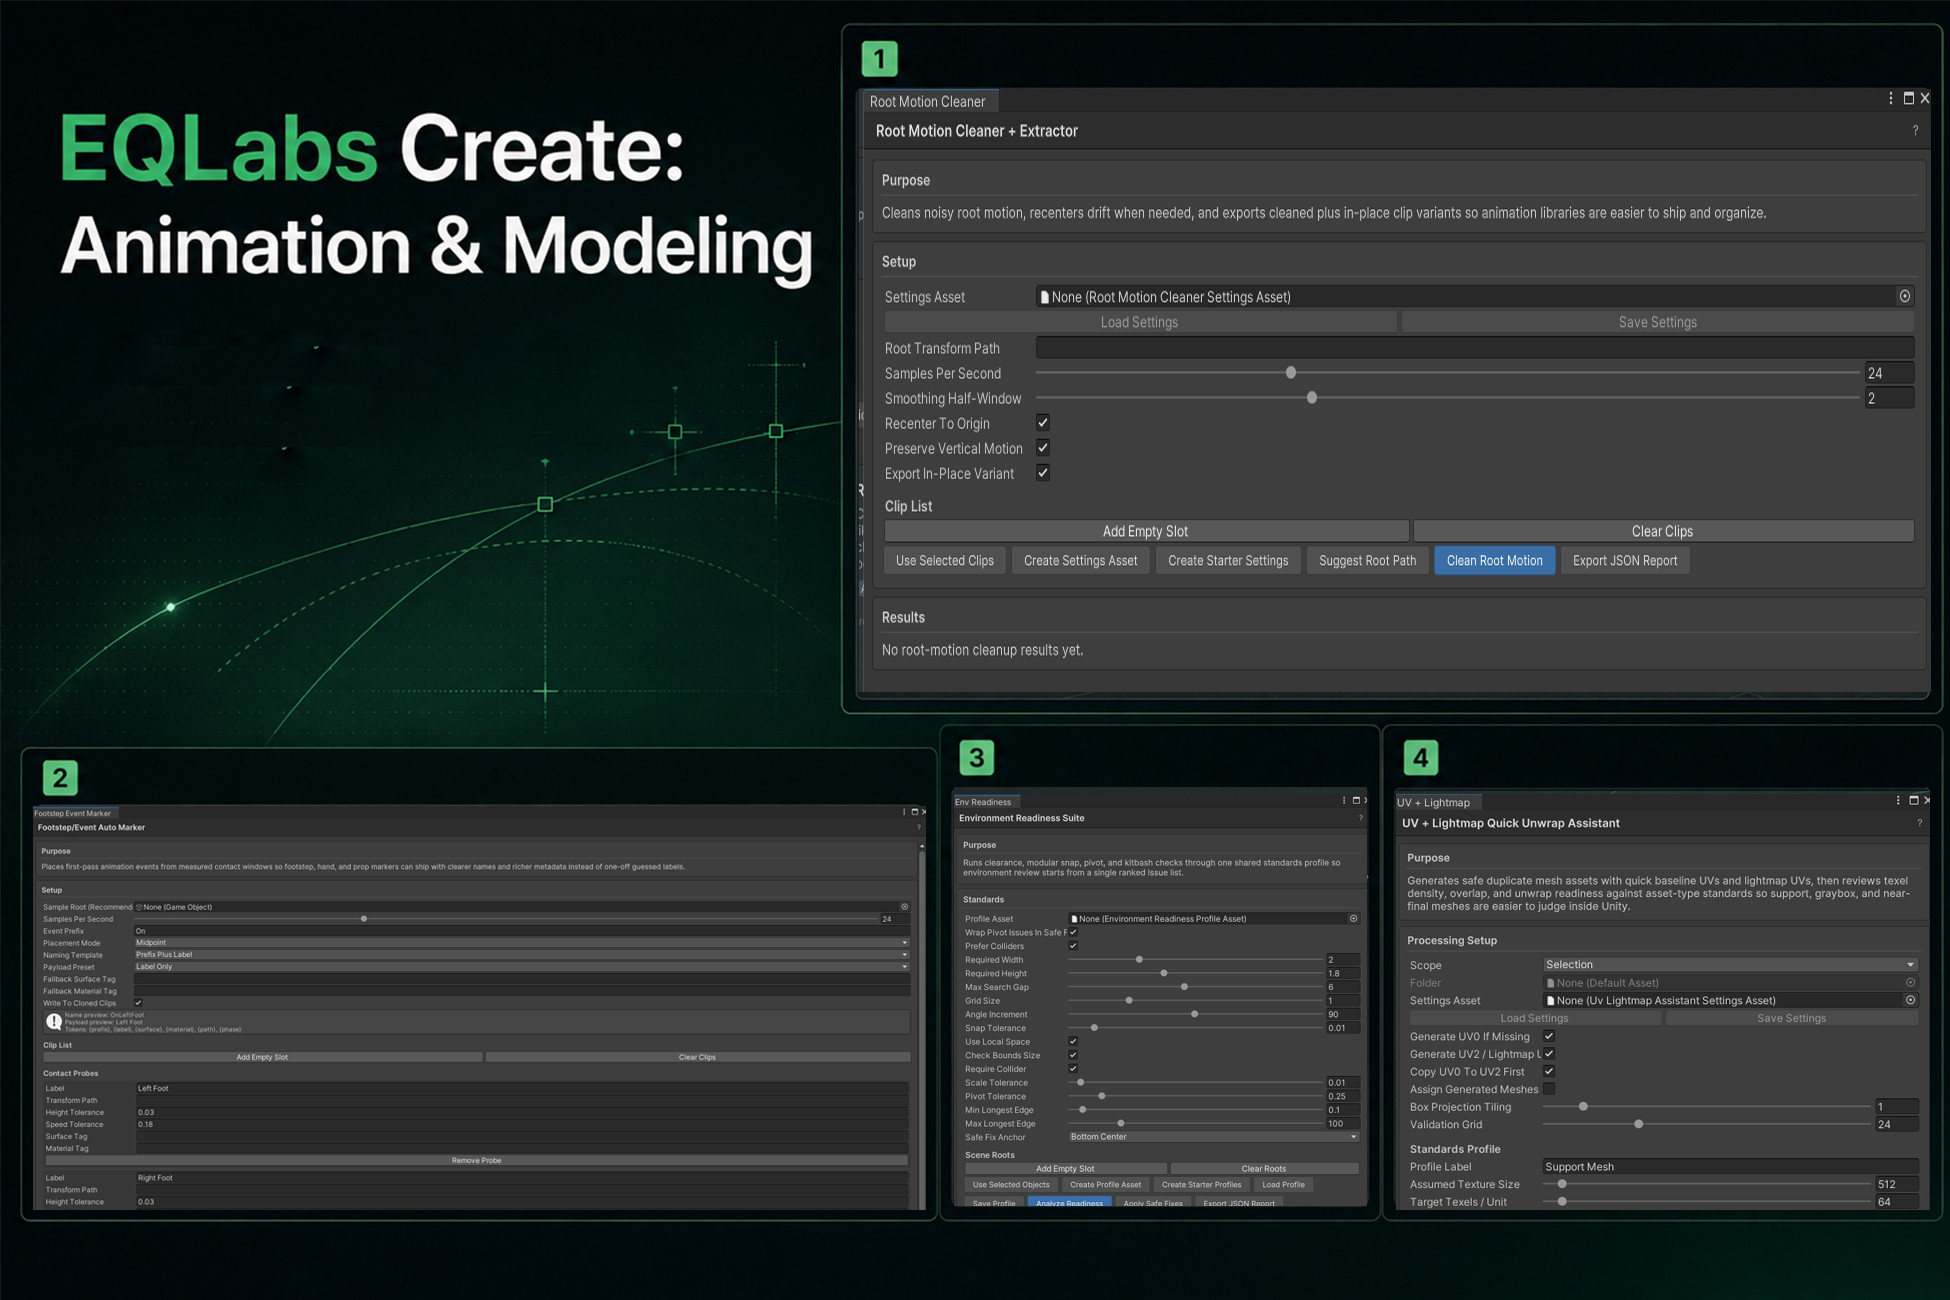
Task: Click Save Settings in UV + Lightmap window
Action: pyautogui.click(x=1791, y=1018)
